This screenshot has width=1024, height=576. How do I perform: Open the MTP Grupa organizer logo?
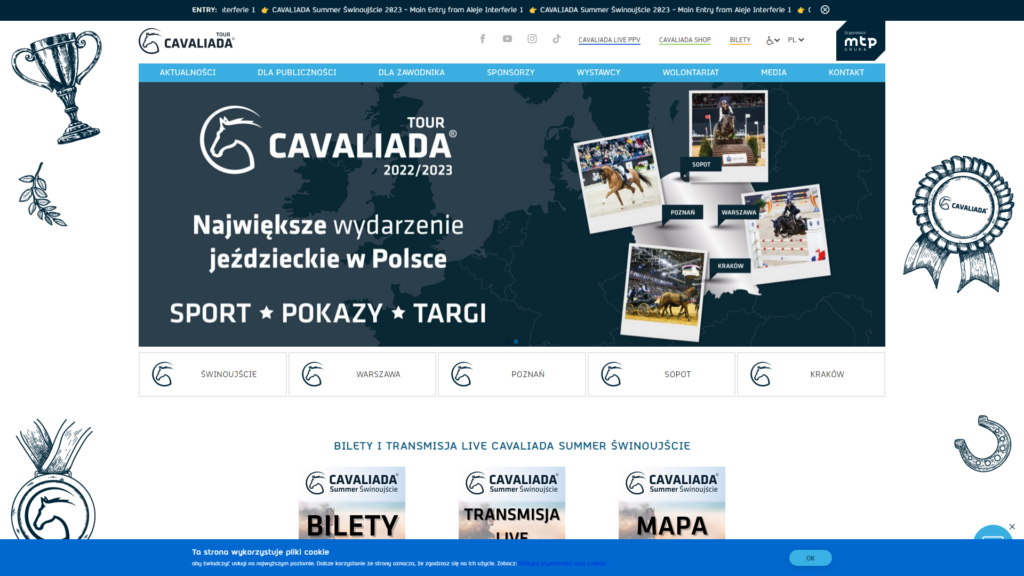point(860,41)
